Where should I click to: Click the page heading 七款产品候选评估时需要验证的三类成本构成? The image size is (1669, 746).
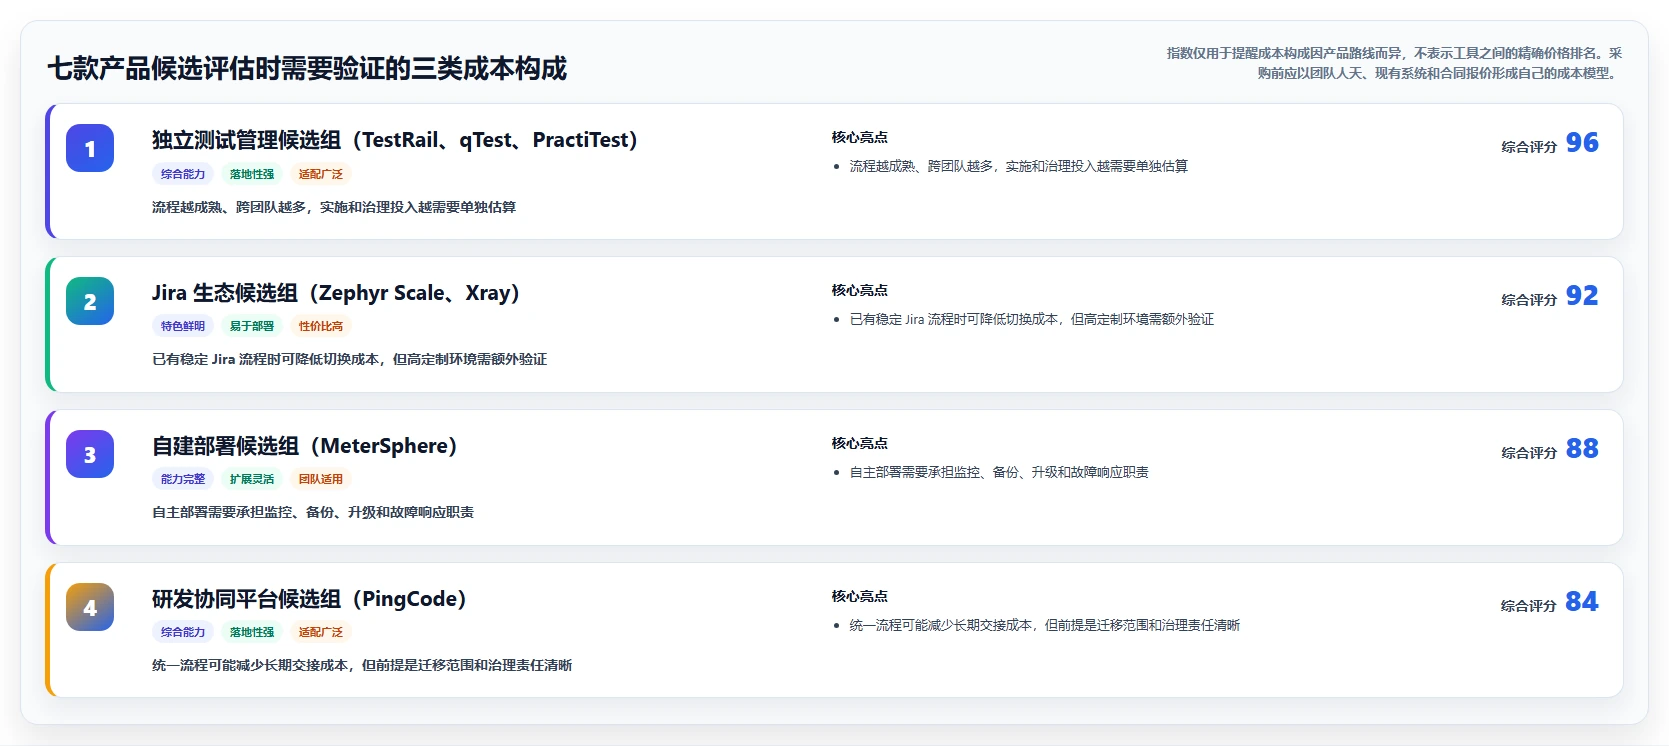307,68
